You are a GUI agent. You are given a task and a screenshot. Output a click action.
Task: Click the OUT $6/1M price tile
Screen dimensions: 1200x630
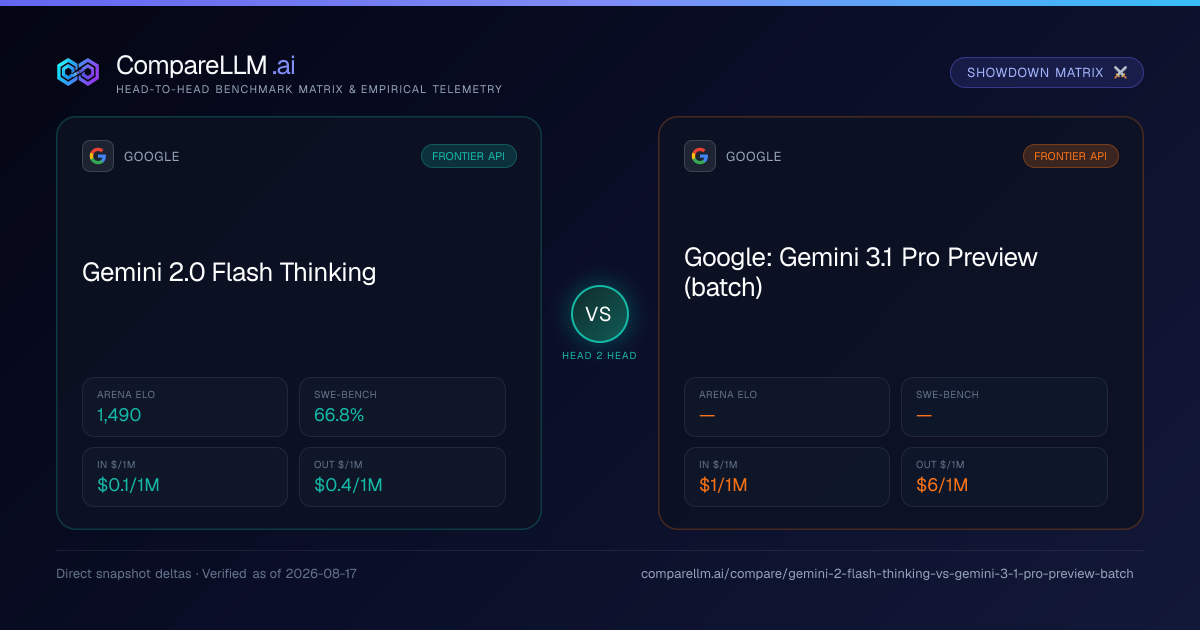pyautogui.click(x=1004, y=477)
